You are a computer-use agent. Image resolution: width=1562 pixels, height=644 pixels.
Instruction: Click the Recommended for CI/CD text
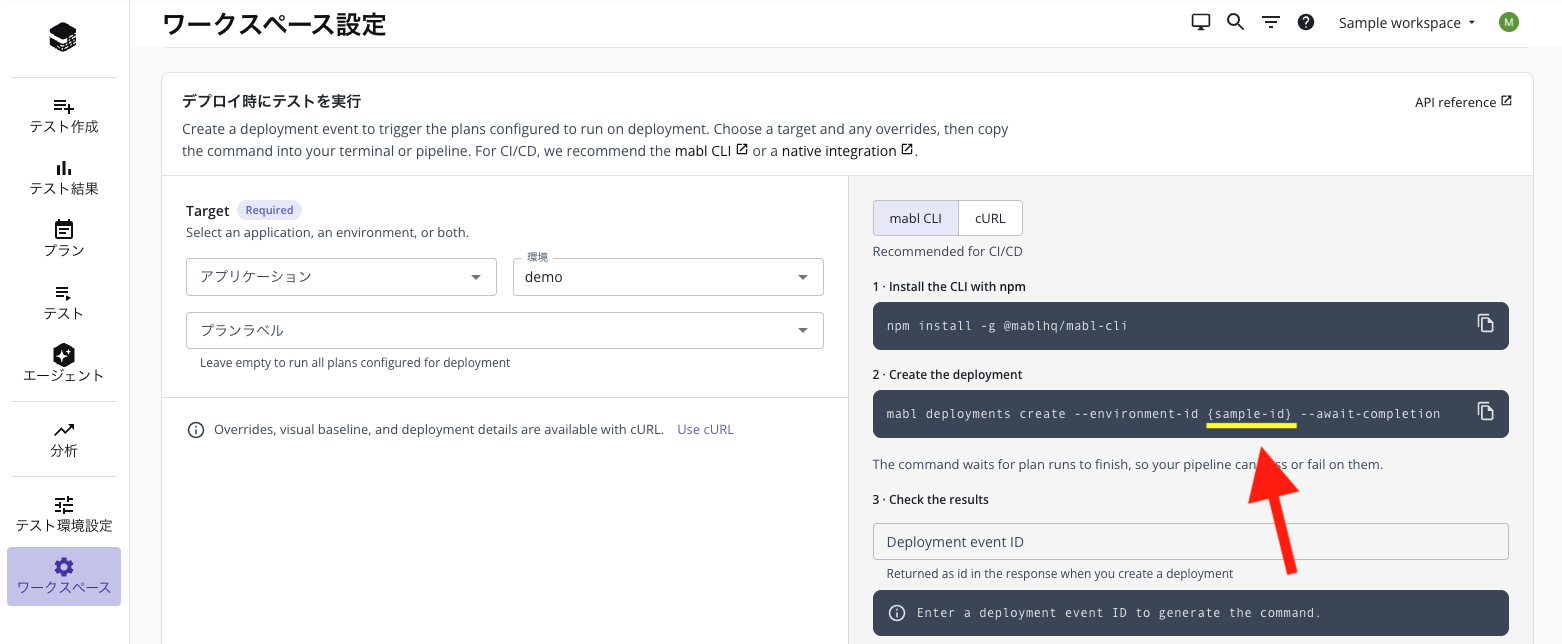947,252
